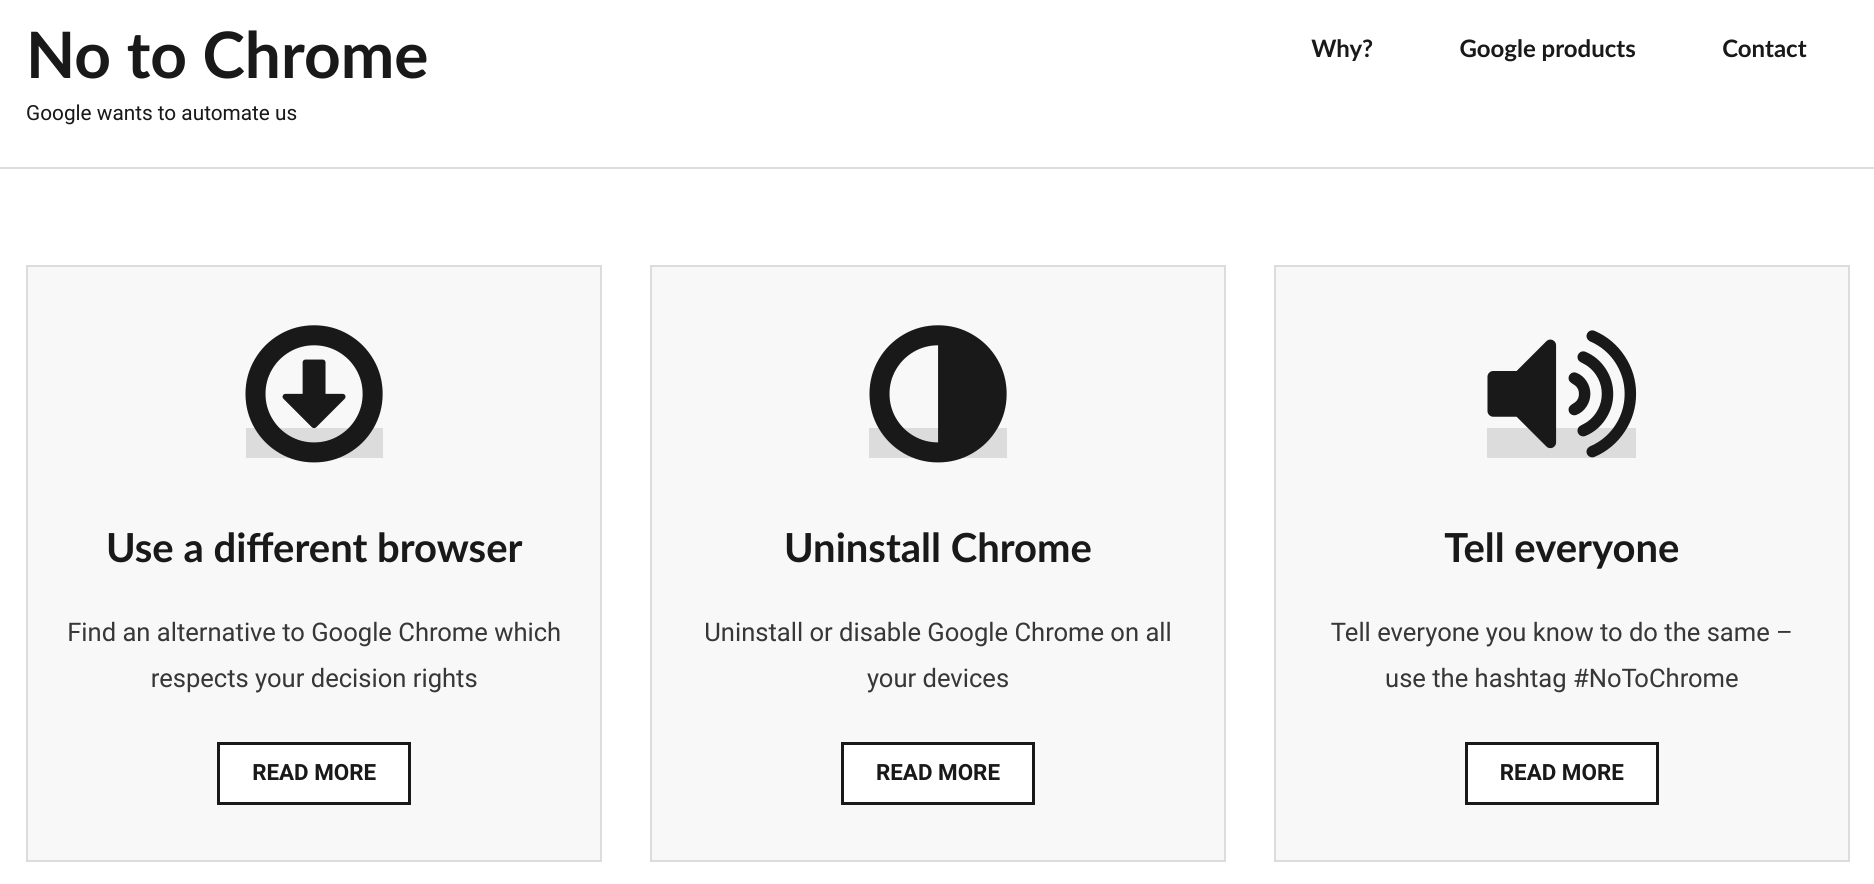The height and width of the screenshot is (884, 1874).
Task: Click the loudspeaker volume icon
Action: (x=1561, y=393)
